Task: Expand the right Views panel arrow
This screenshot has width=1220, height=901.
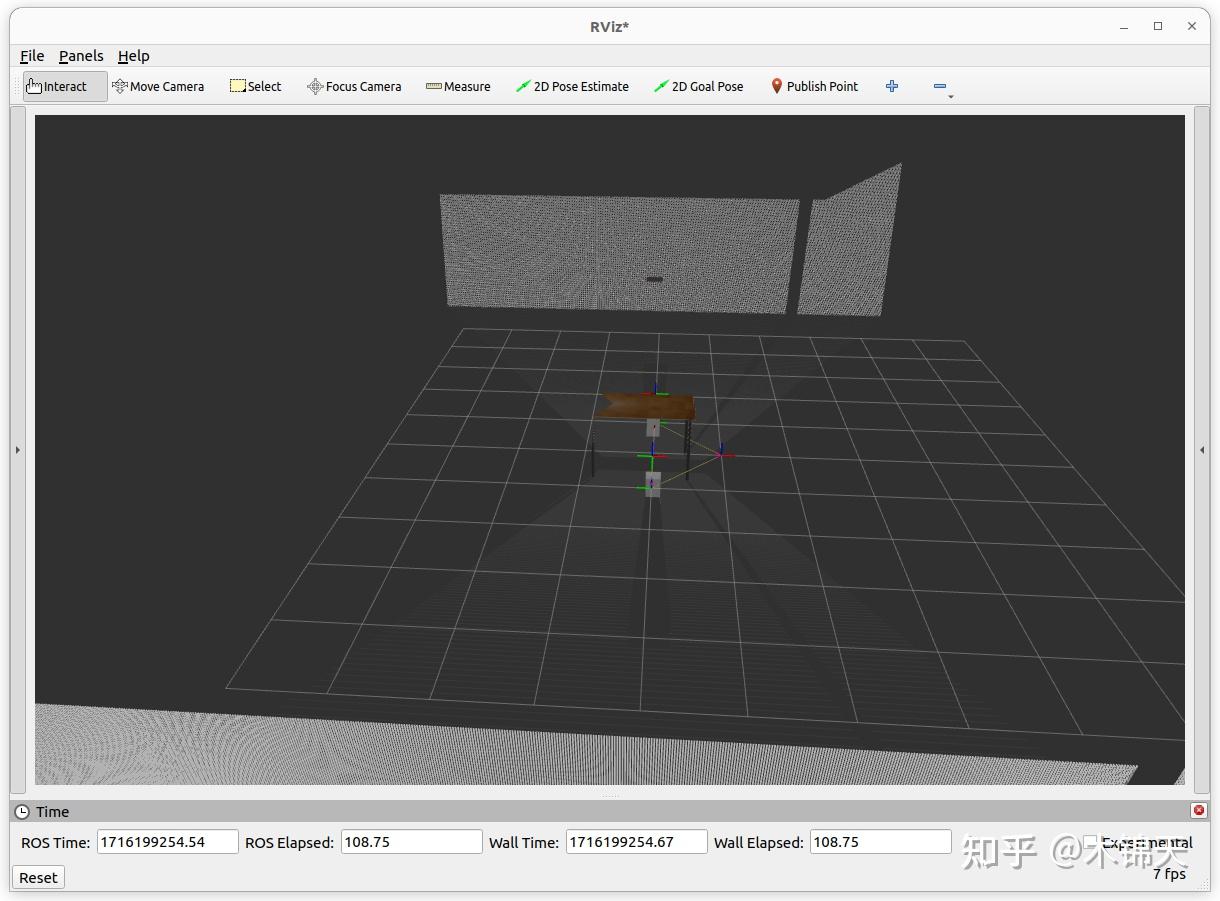Action: (x=1201, y=450)
